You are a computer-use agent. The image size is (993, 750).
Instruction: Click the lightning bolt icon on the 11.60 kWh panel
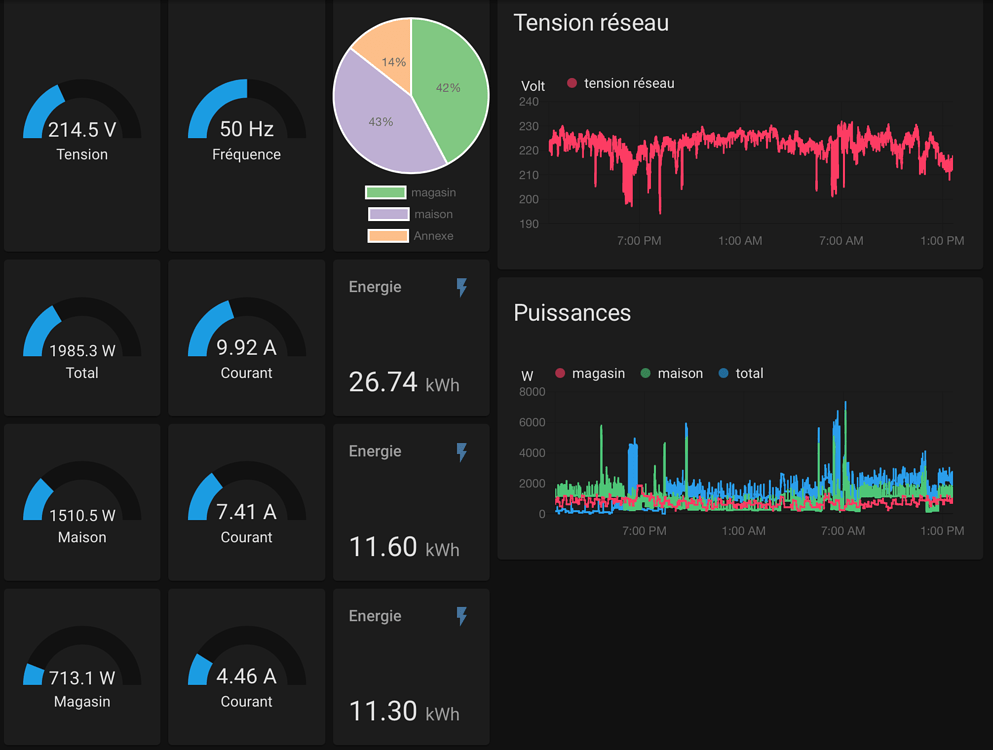click(x=461, y=452)
